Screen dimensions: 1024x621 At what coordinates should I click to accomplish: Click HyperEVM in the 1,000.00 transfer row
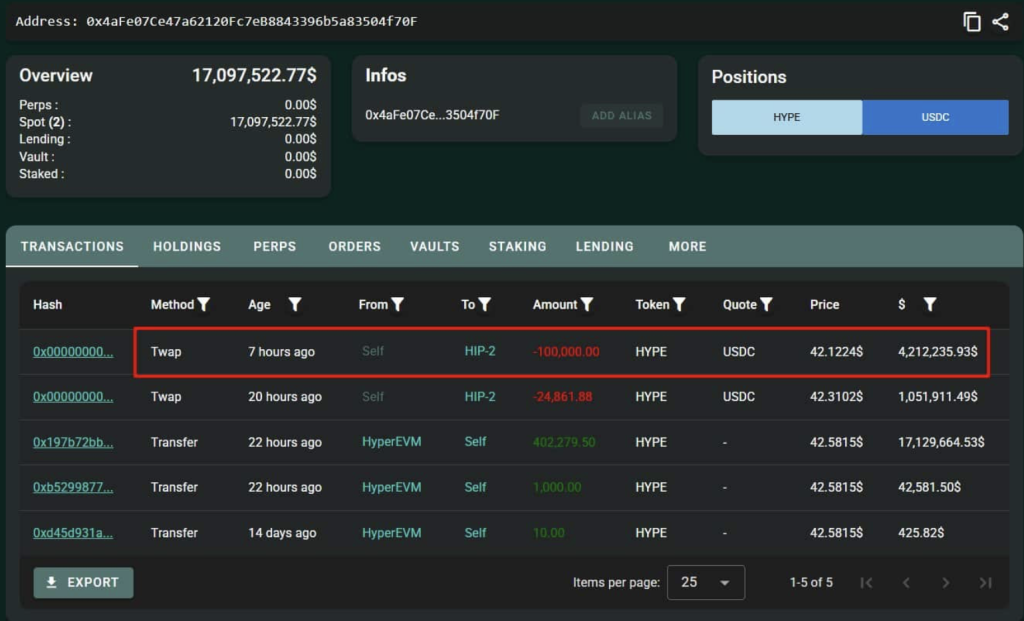coord(392,487)
